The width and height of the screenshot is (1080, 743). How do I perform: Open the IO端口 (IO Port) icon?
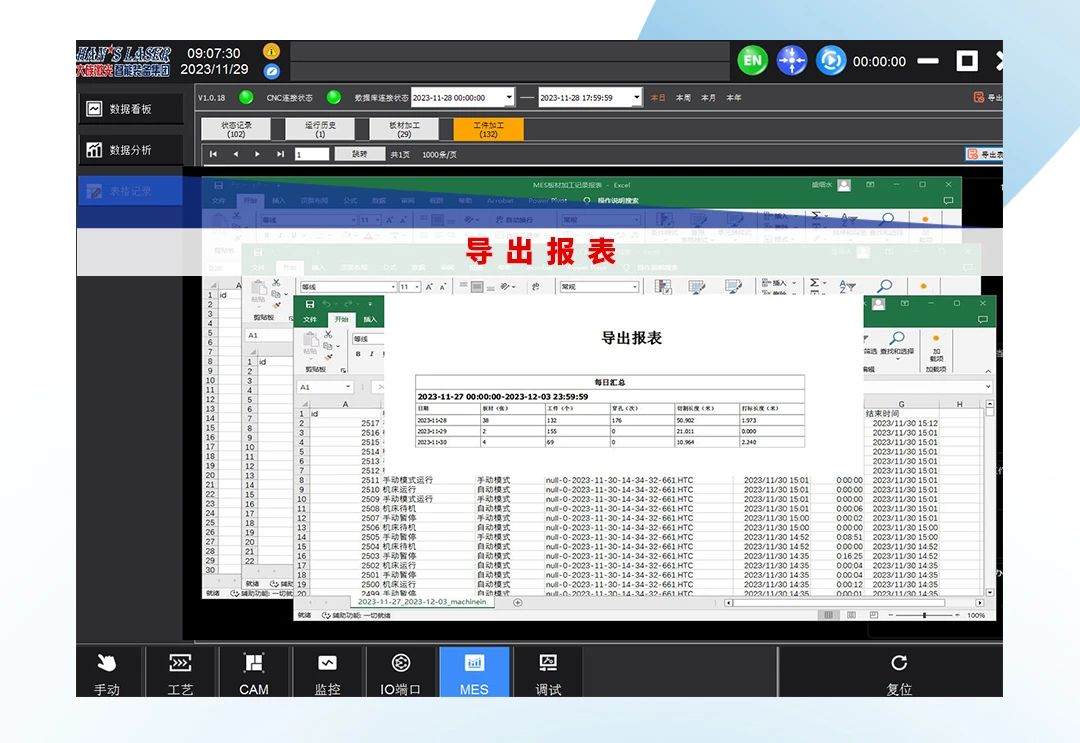coord(401,671)
